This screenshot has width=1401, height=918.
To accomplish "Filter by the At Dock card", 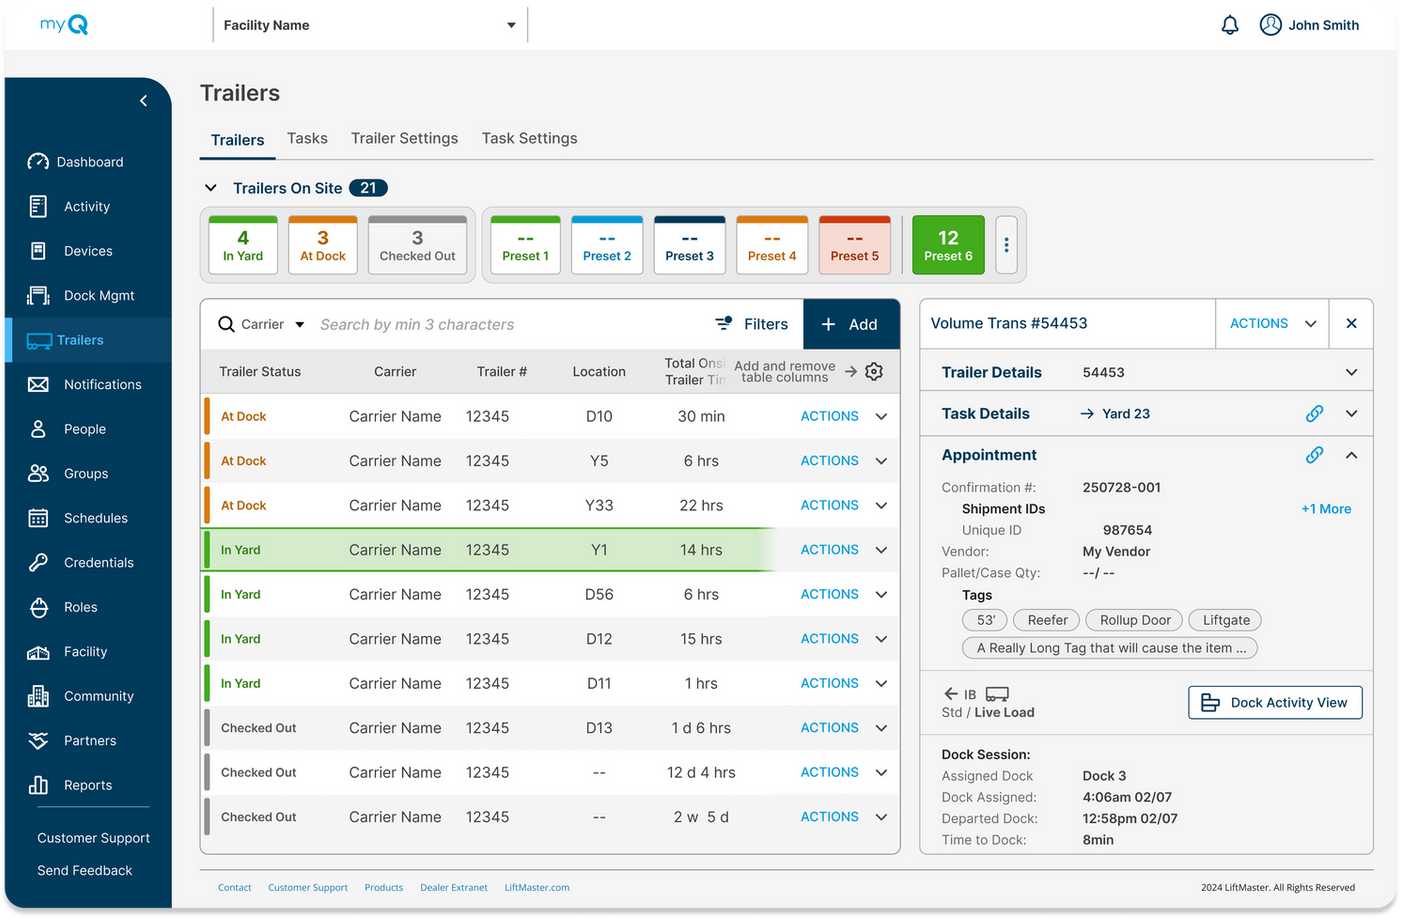I will (323, 245).
